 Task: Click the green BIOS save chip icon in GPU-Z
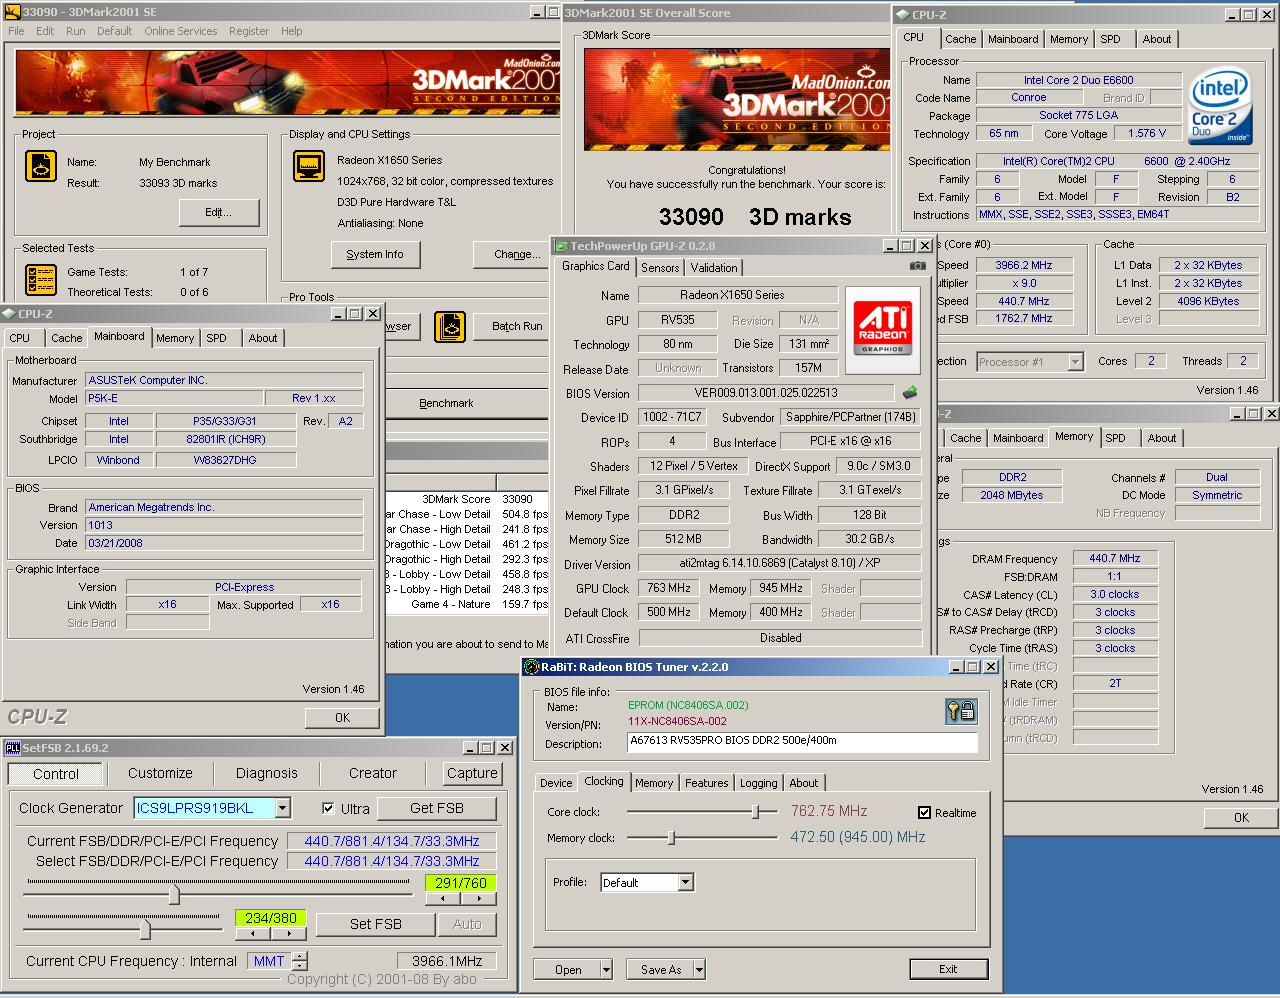[910, 392]
